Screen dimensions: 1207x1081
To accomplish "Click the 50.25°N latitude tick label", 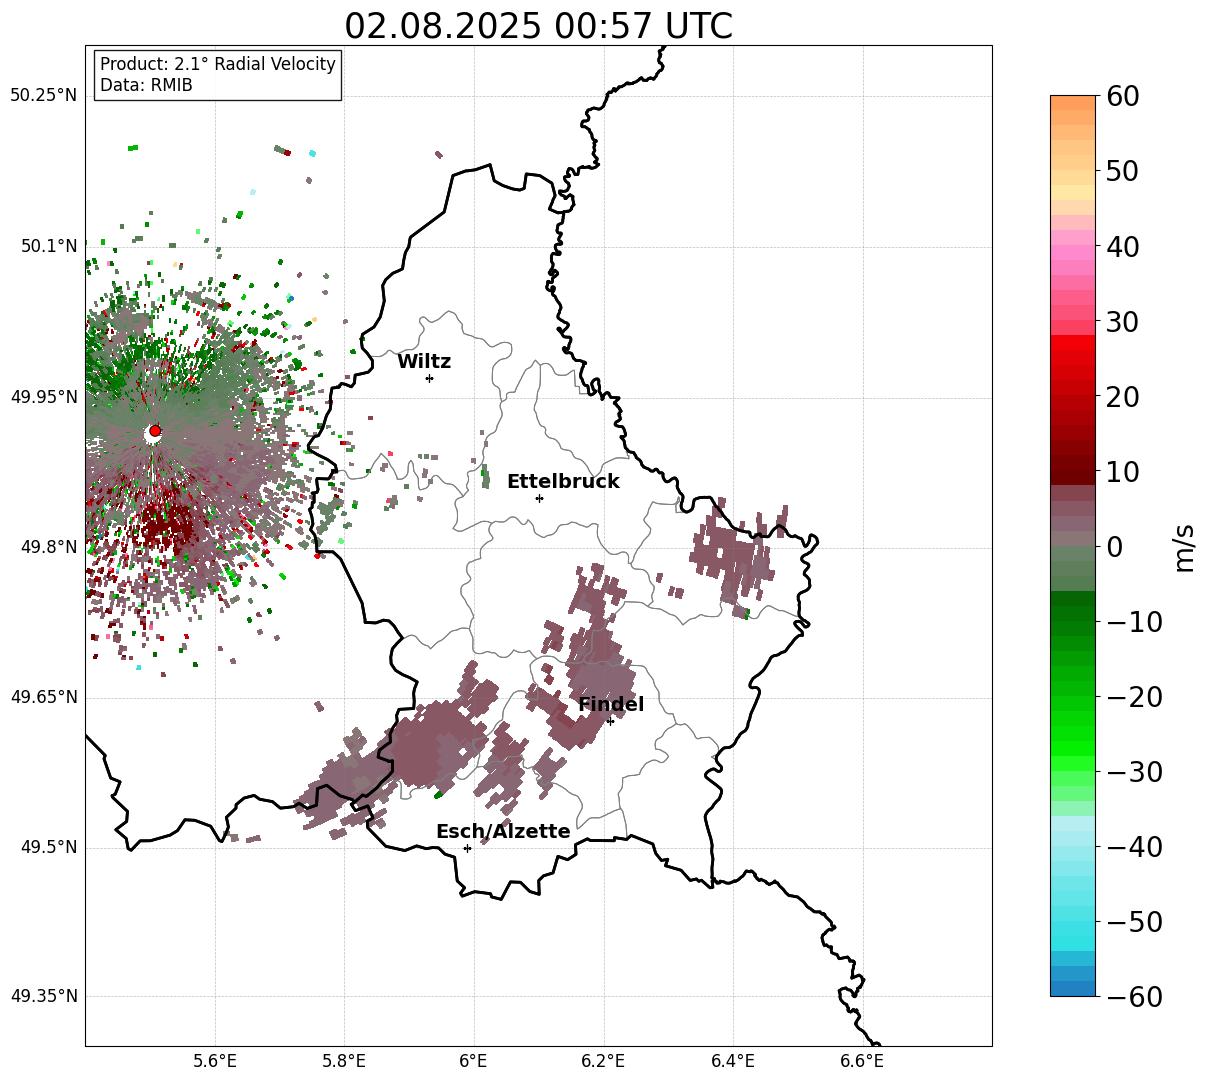I will 43,96.
